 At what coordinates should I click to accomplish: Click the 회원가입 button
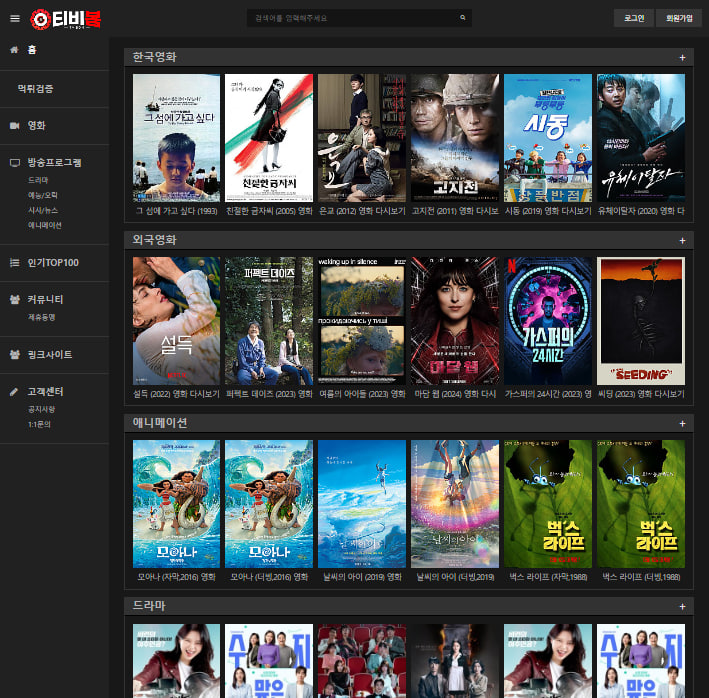(679, 18)
